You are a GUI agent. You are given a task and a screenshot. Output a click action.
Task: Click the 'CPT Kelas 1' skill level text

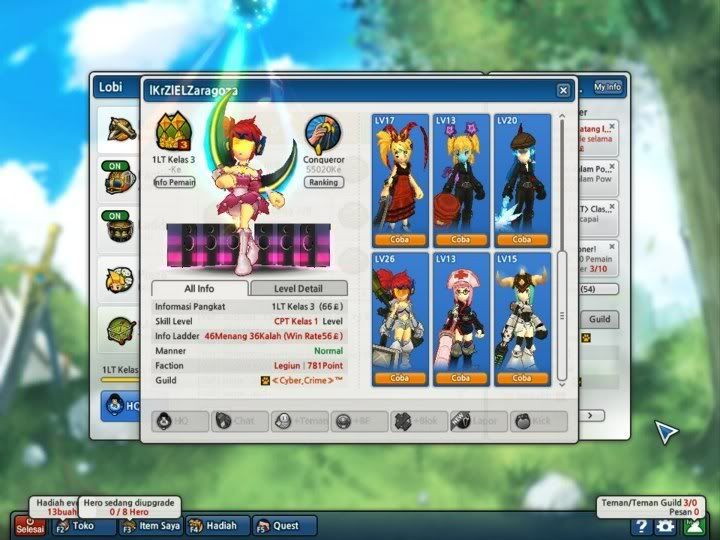tap(296, 321)
